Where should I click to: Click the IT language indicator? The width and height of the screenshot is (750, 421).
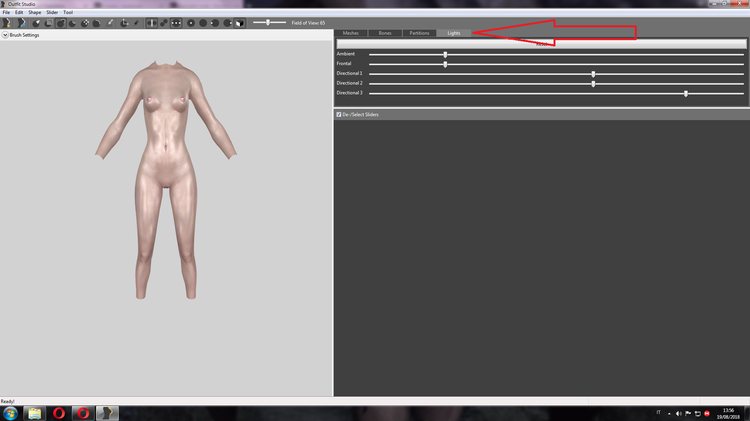pos(659,412)
